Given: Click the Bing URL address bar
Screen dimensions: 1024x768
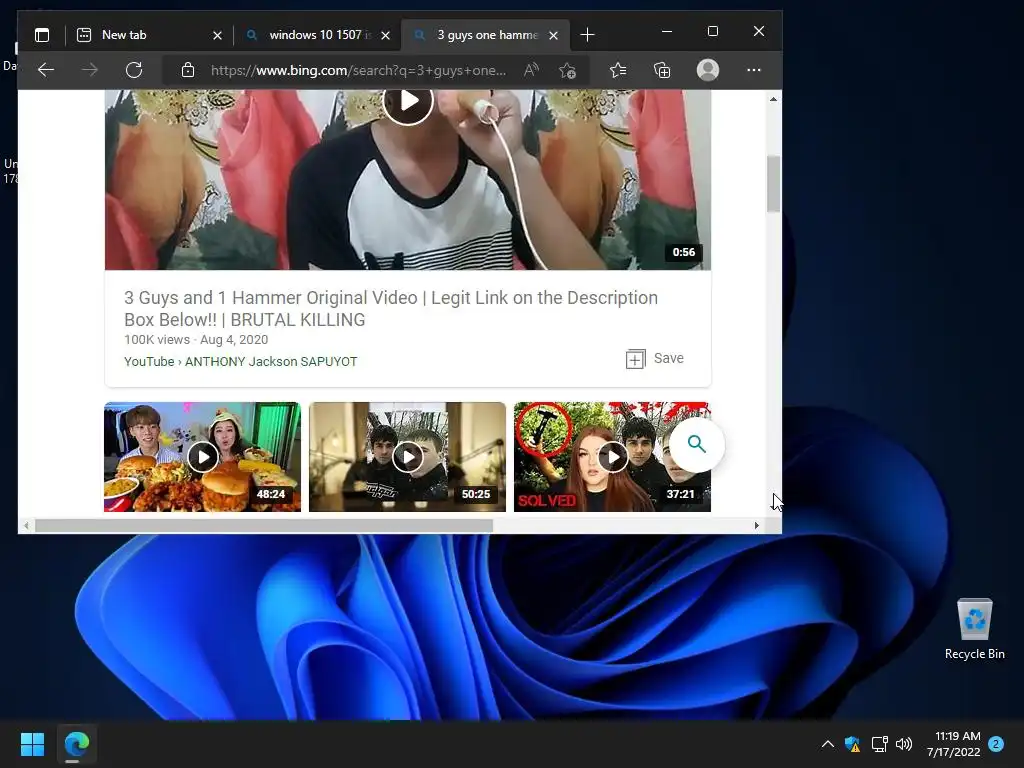Looking at the screenshot, I should point(358,70).
